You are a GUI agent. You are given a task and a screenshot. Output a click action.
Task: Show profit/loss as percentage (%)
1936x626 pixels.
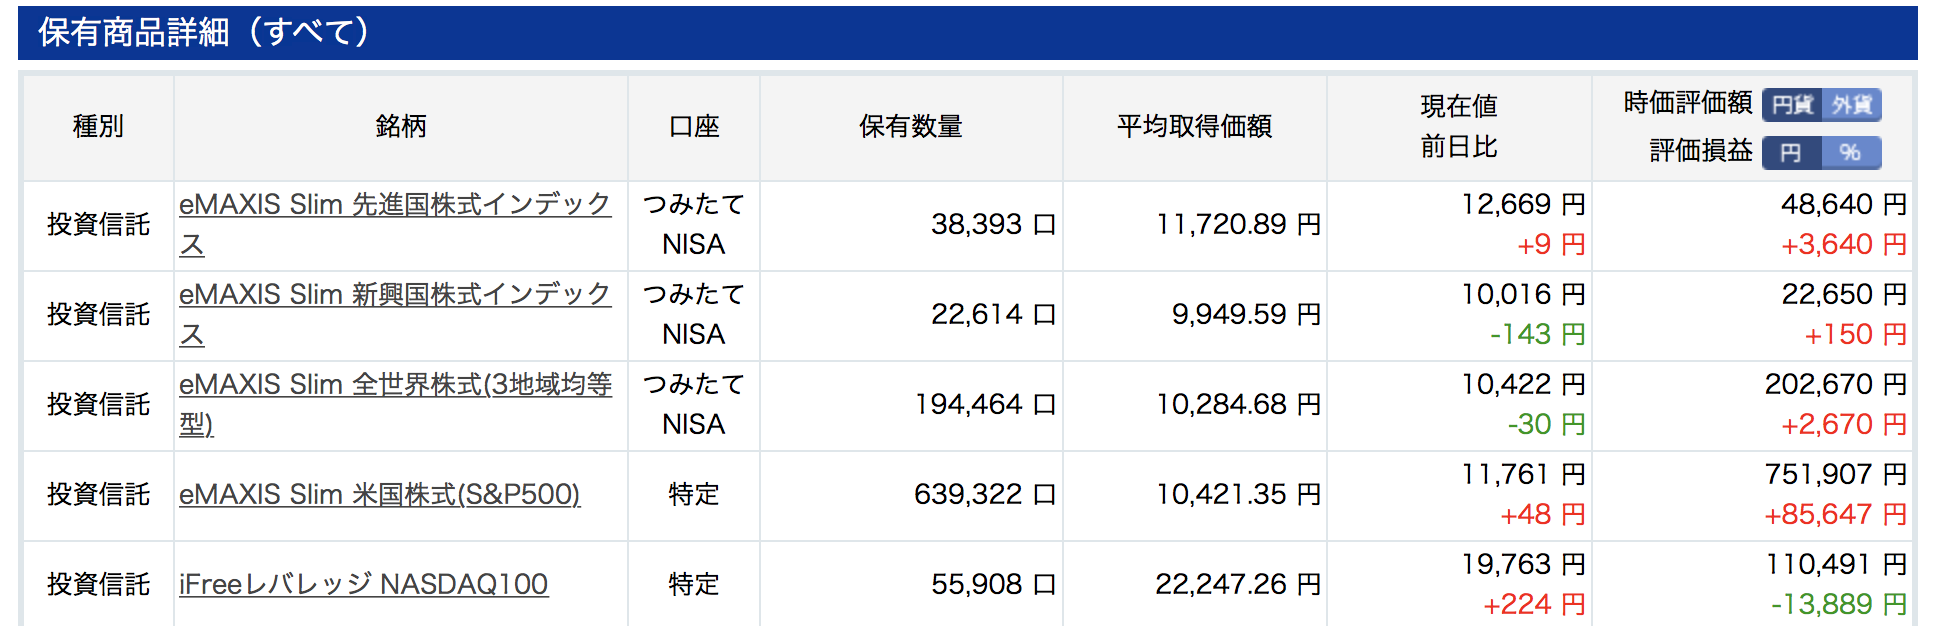(x=1850, y=153)
